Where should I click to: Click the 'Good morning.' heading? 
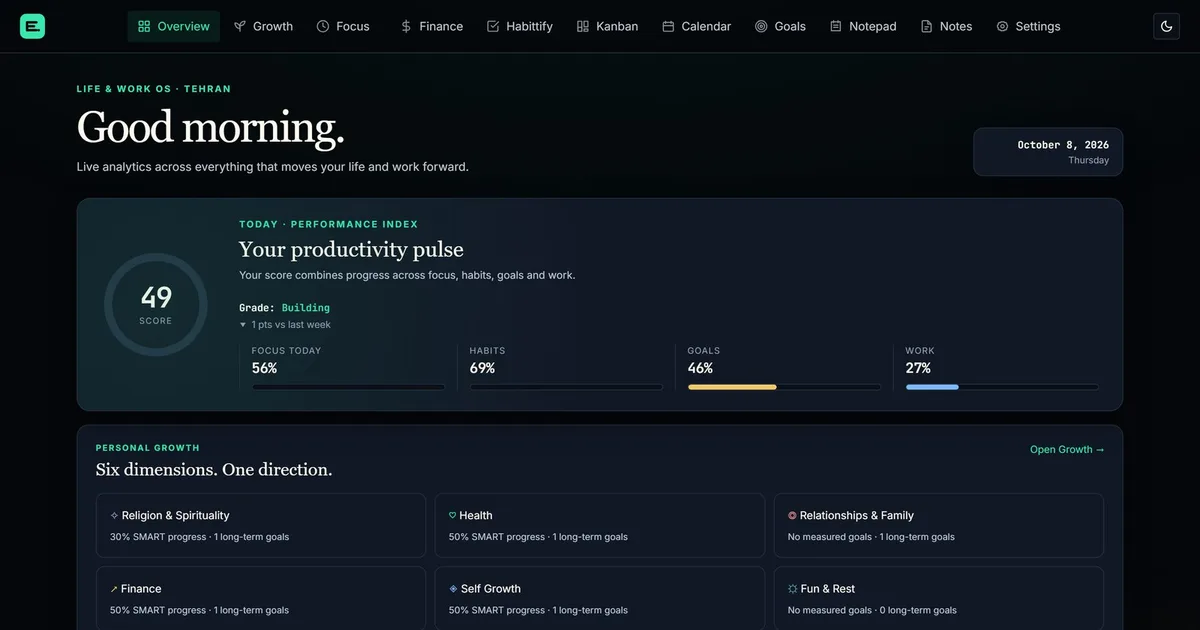coord(211,127)
